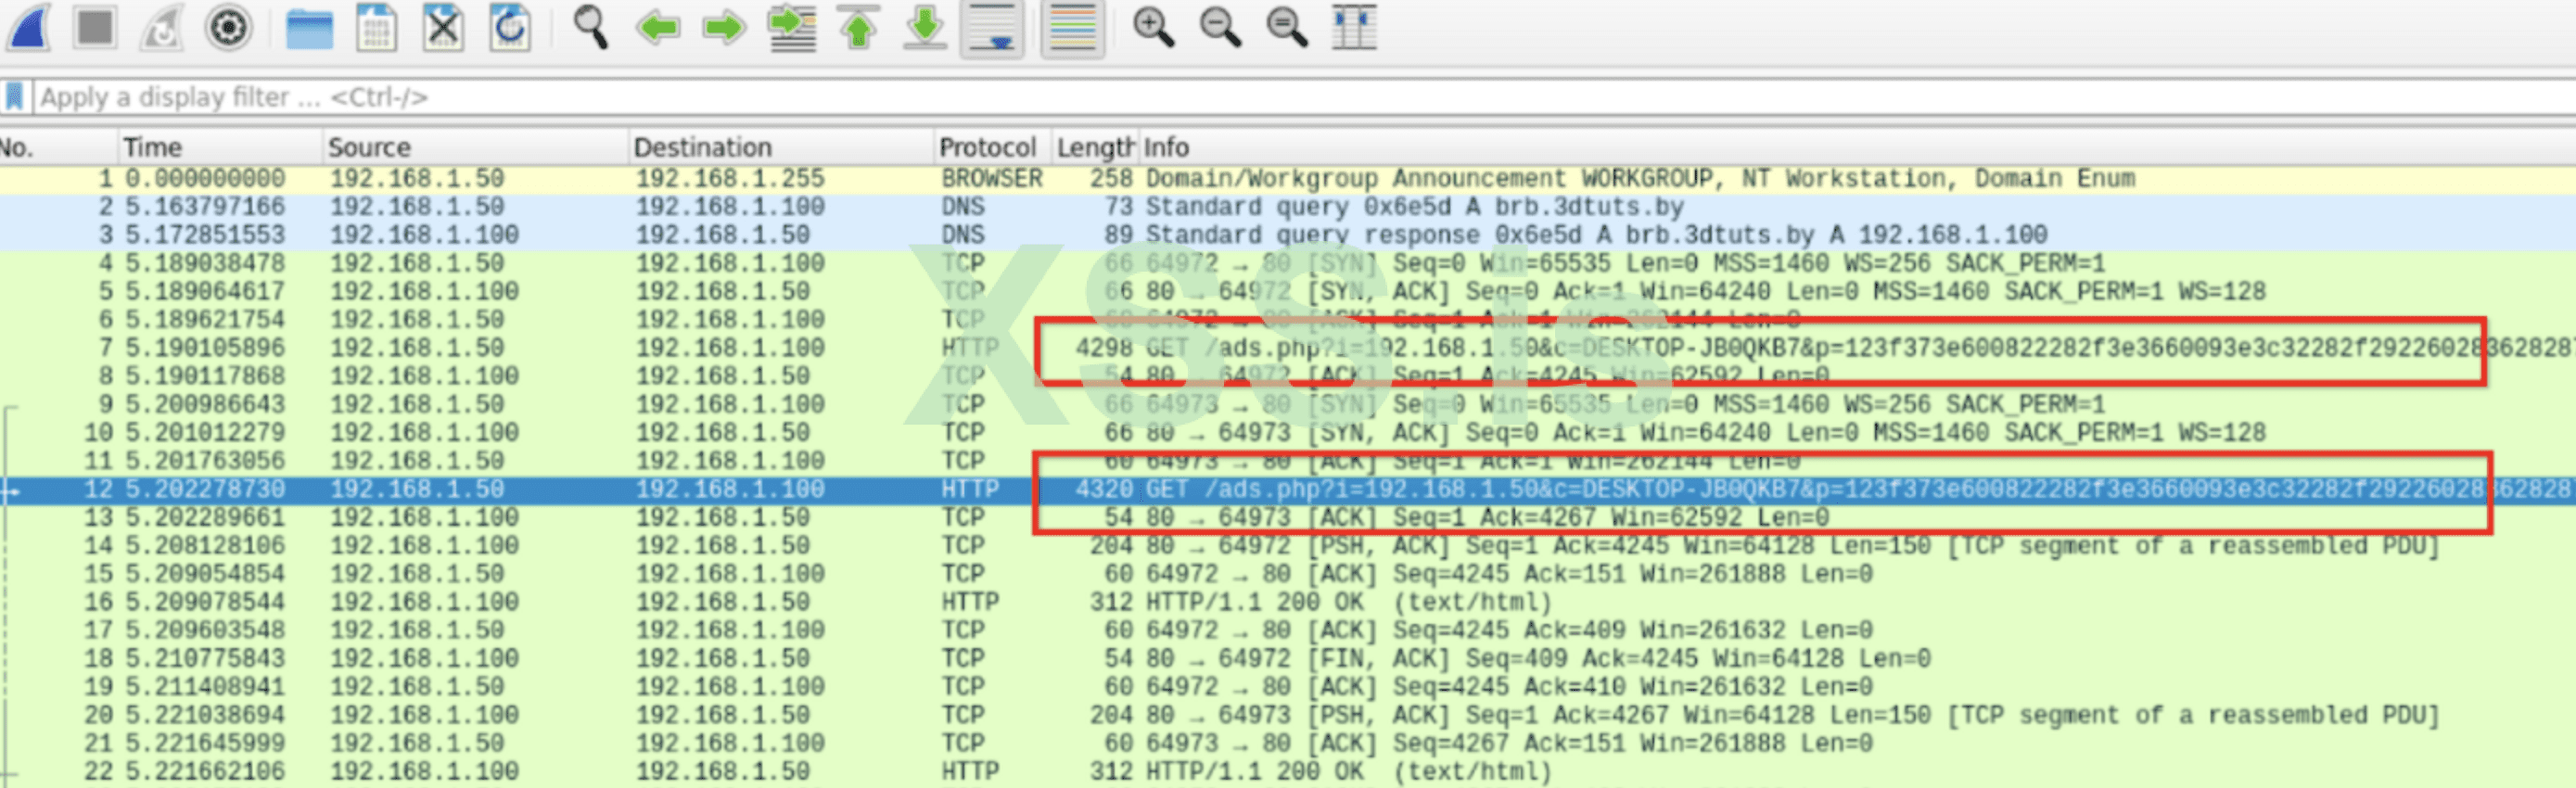This screenshot has height=788, width=2576.
Task: Open a capture file via the folder icon
Action: click(309, 27)
